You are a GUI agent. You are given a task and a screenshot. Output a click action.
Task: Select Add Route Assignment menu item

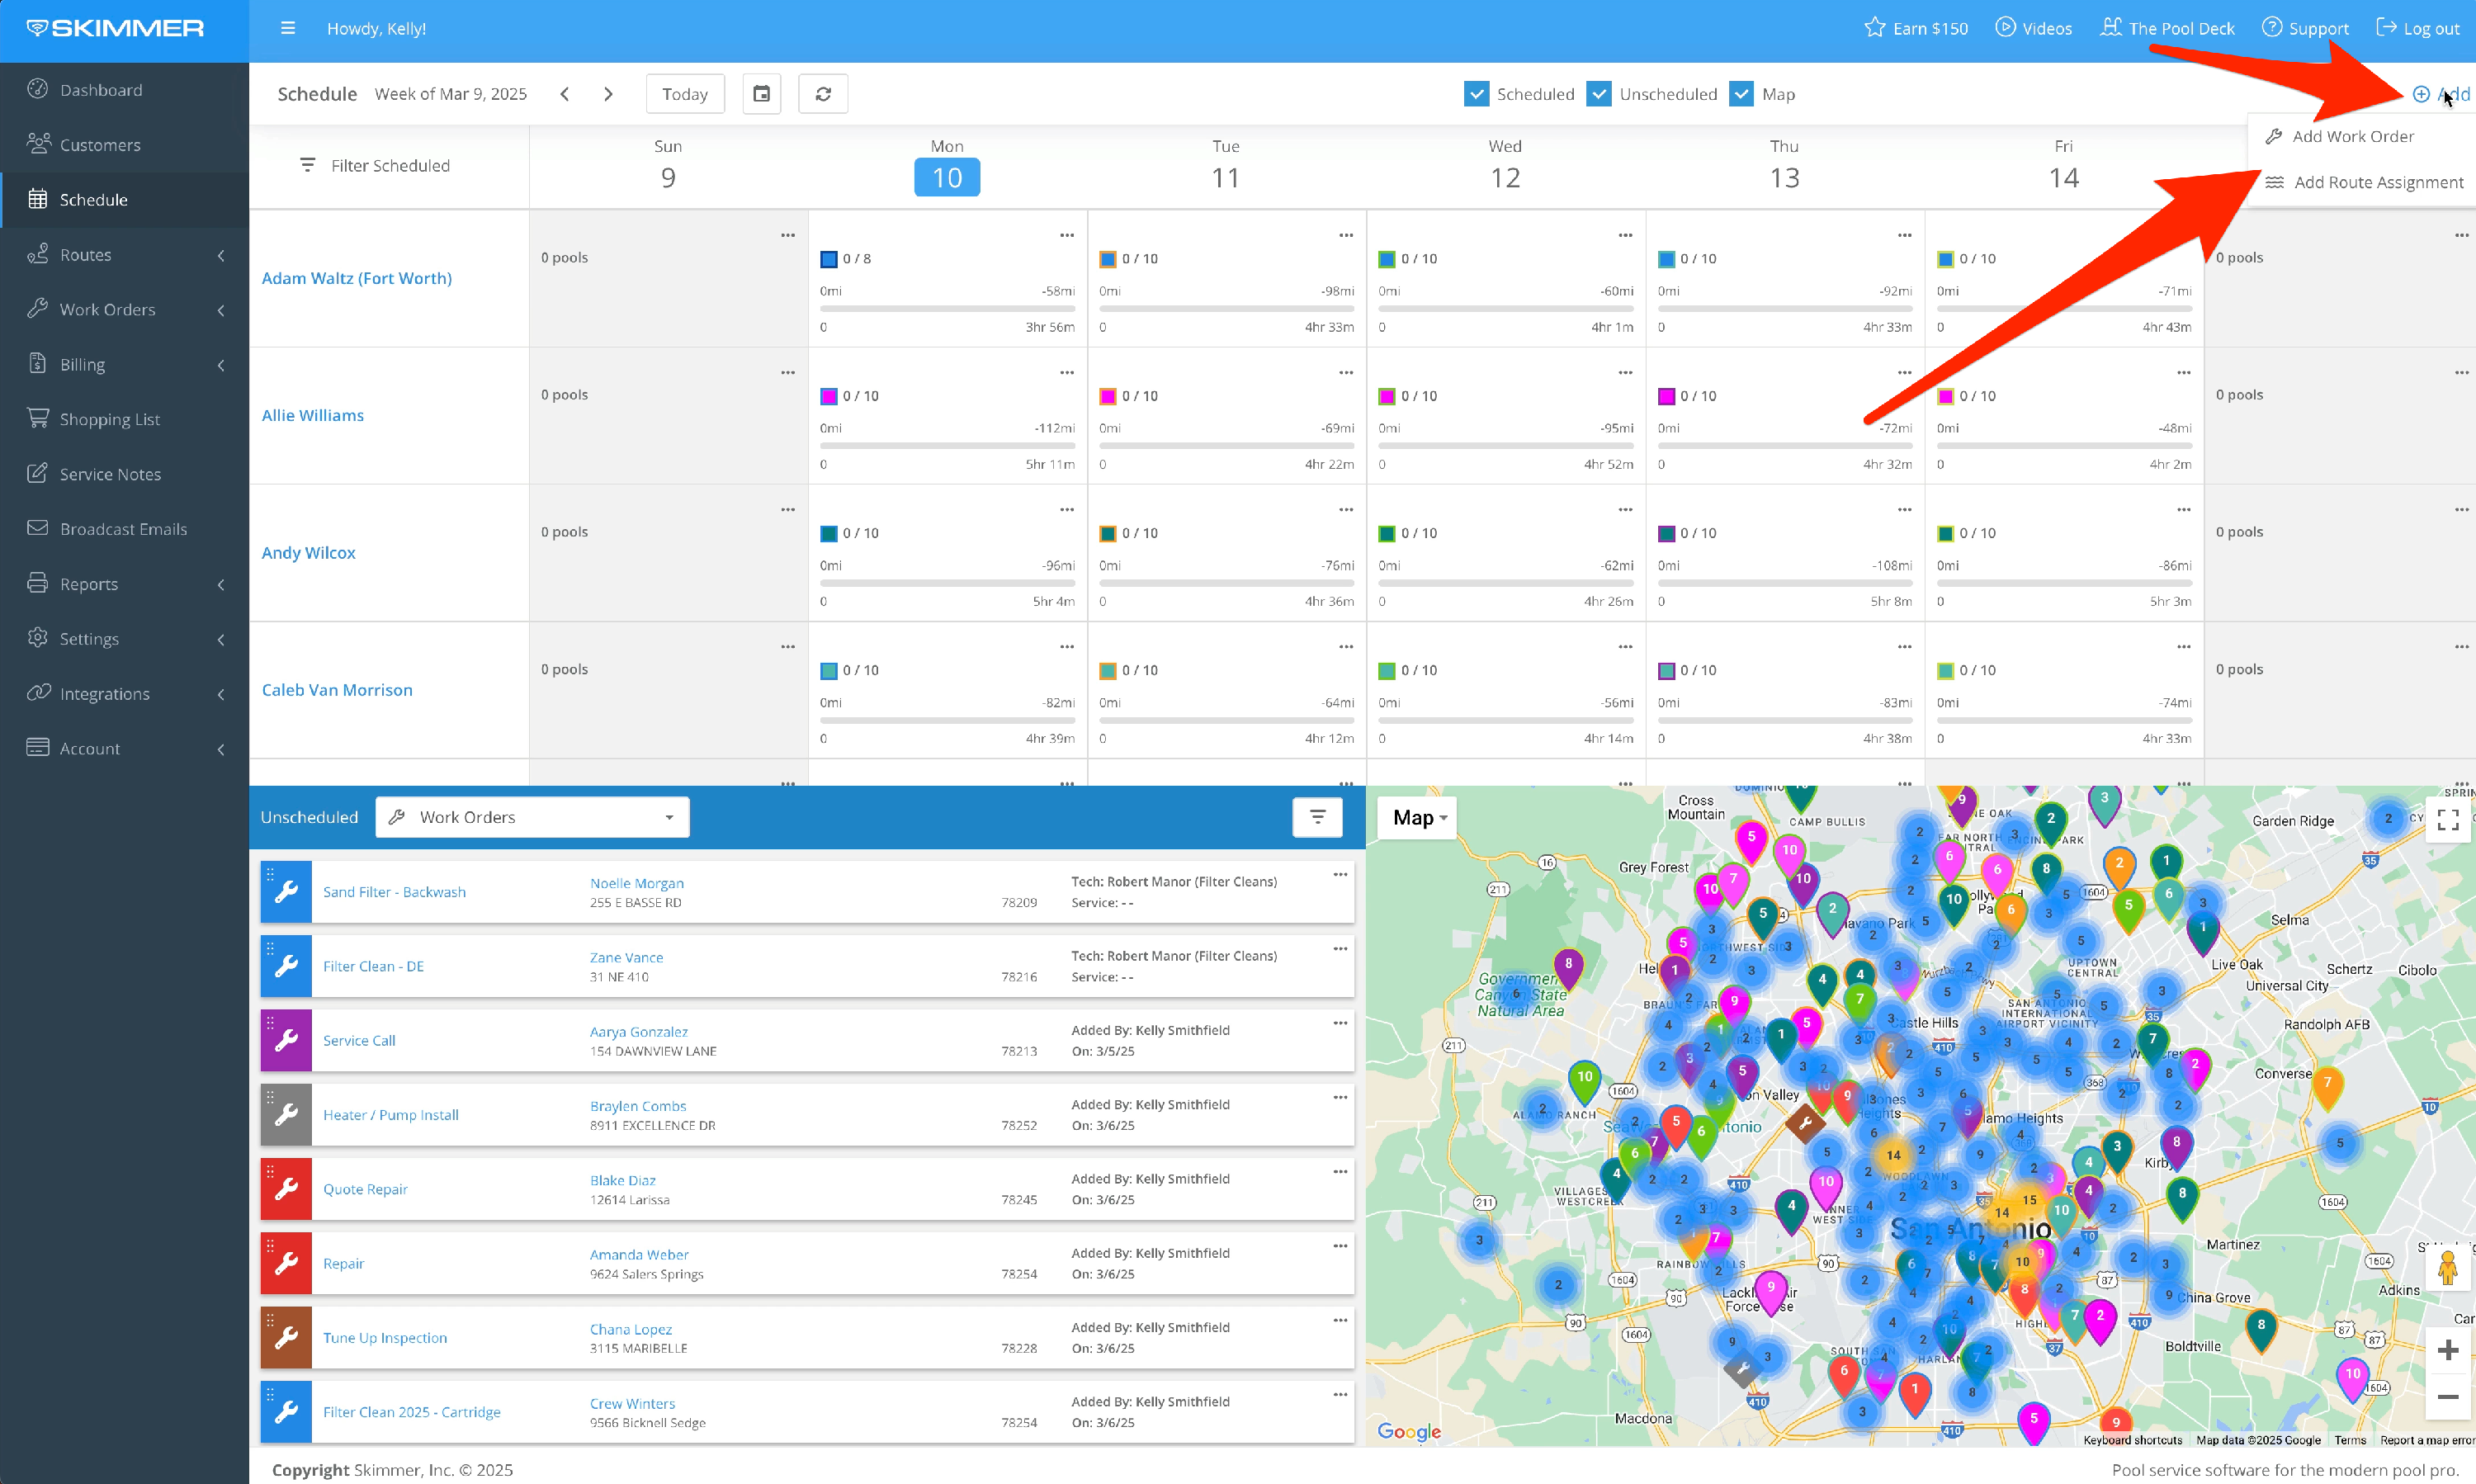[x=2377, y=182]
